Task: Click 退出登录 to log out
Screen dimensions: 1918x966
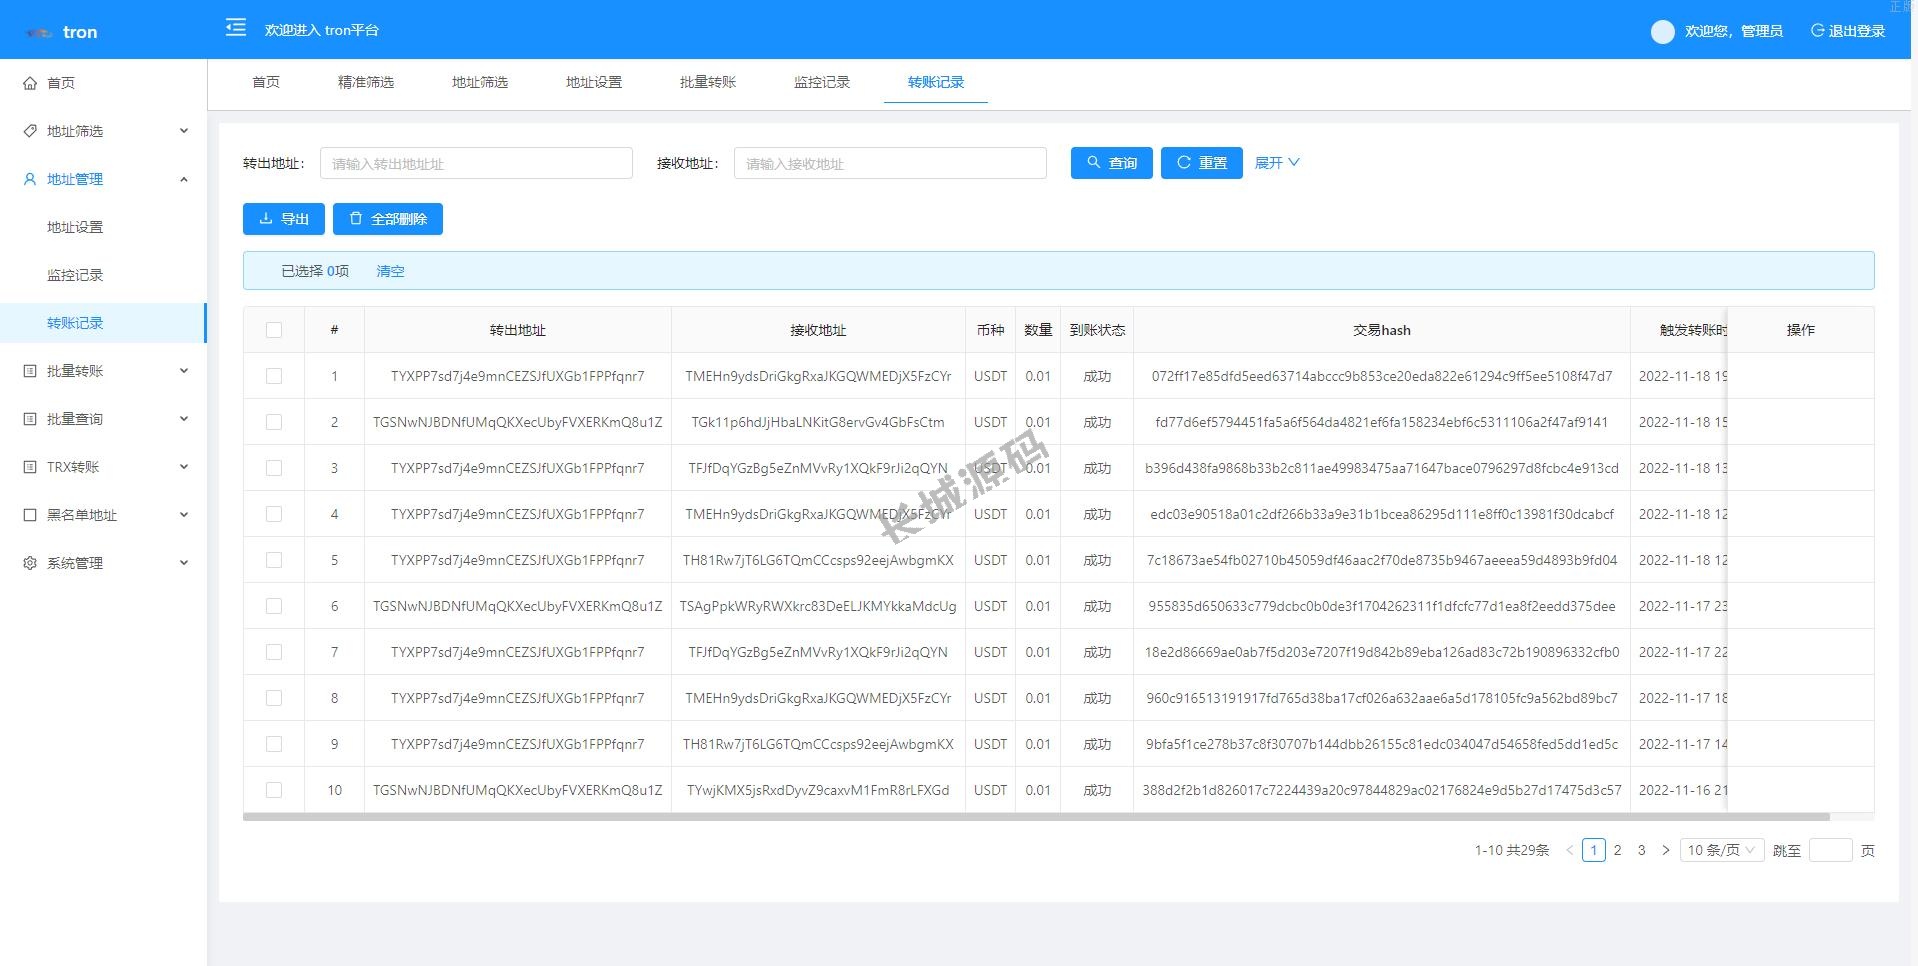Action: [1848, 31]
